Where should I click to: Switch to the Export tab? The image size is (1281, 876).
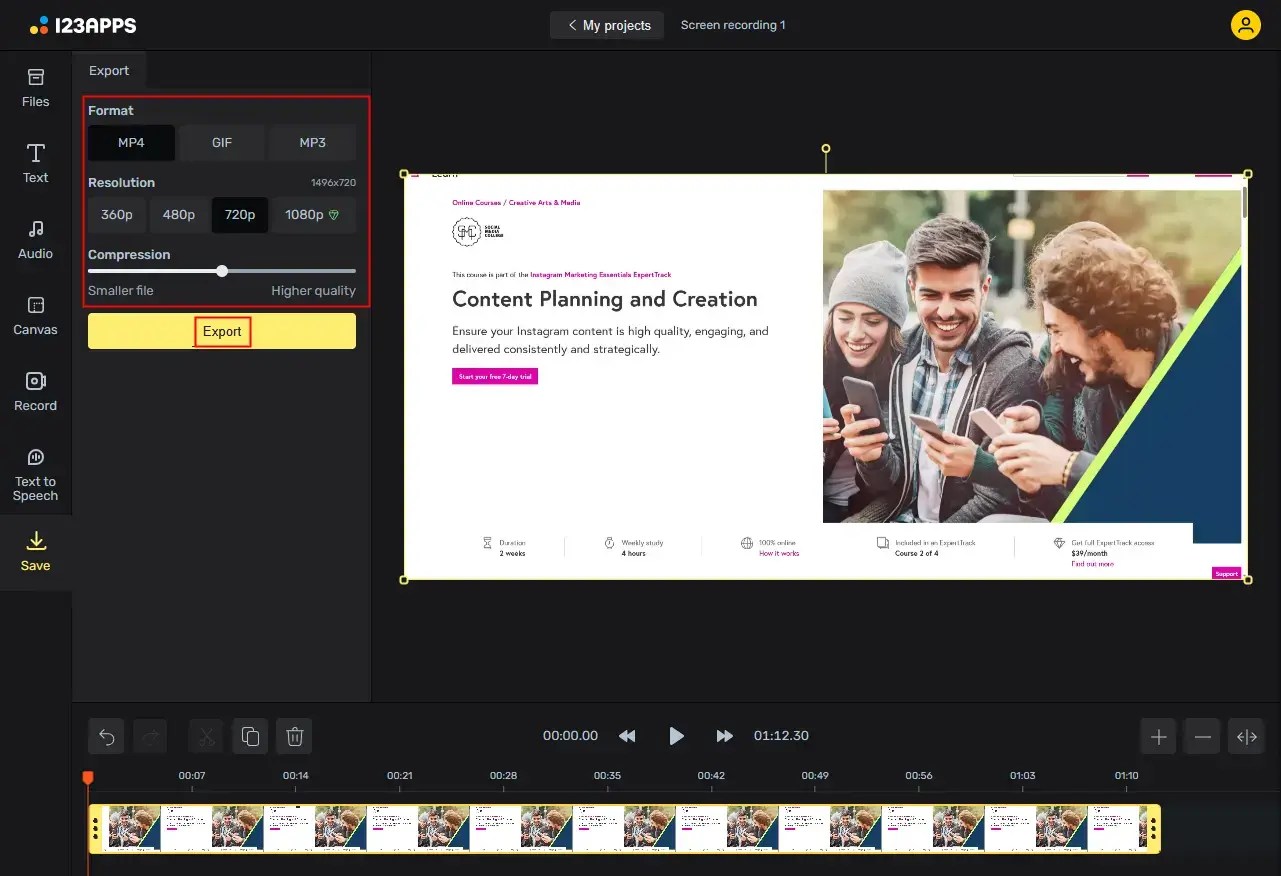coord(109,70)
